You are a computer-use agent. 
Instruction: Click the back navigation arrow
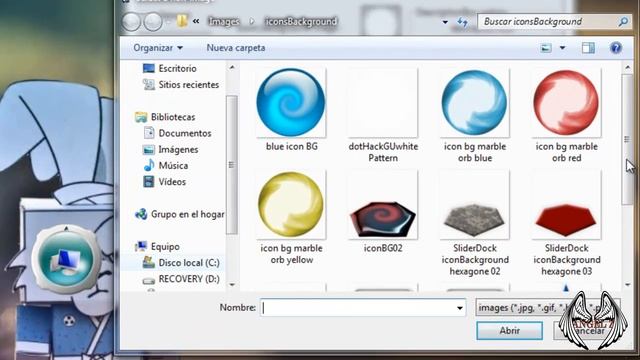point(131,22)
